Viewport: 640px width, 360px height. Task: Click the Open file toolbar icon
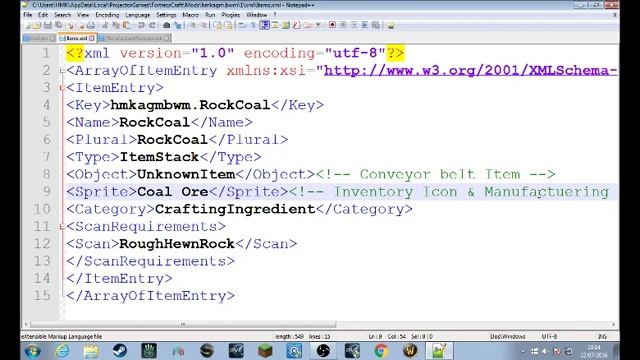(x=37, y=25)
